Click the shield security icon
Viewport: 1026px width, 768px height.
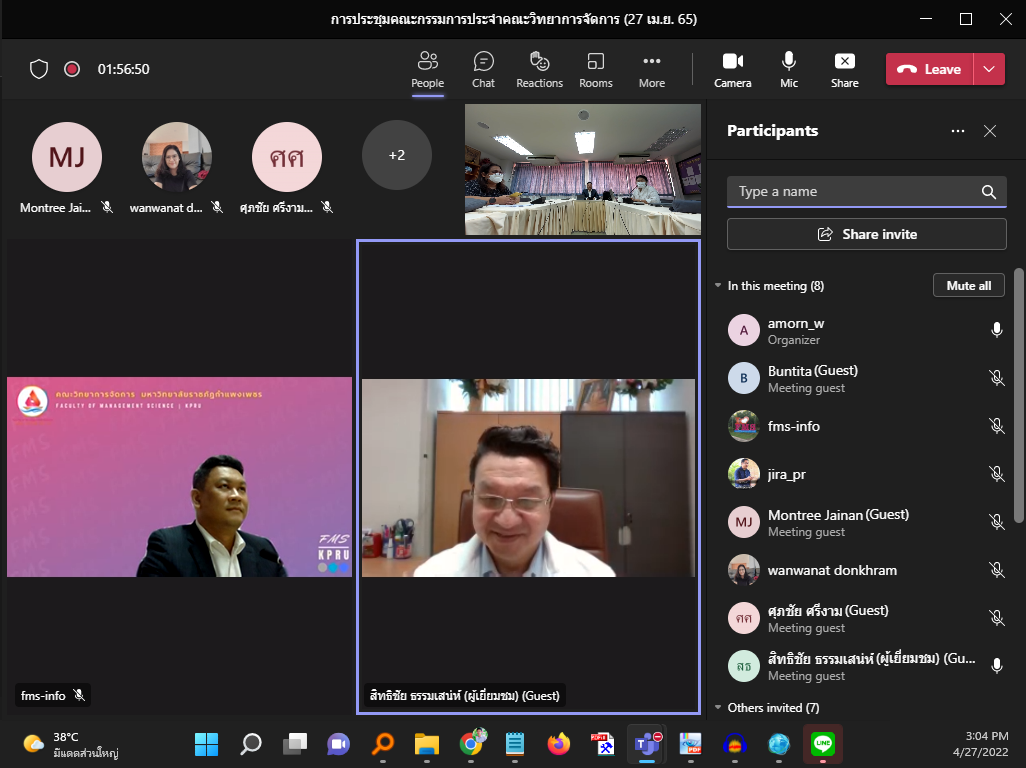click(x=39, y=69)
